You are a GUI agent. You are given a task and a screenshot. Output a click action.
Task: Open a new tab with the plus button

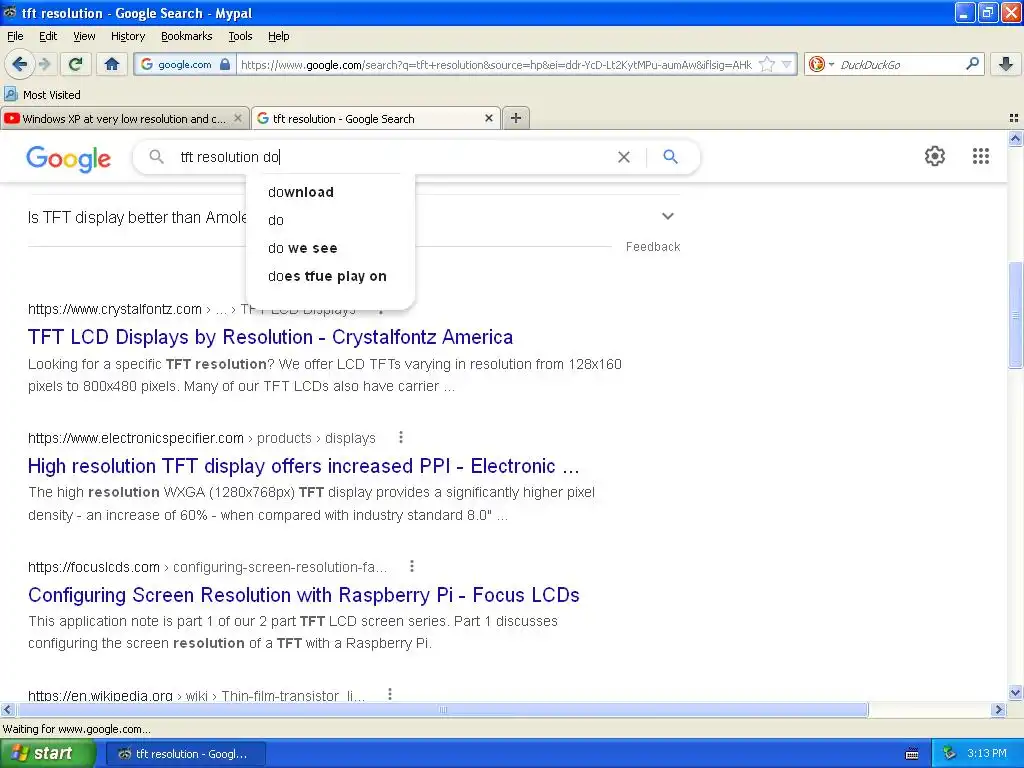point(516,118)
